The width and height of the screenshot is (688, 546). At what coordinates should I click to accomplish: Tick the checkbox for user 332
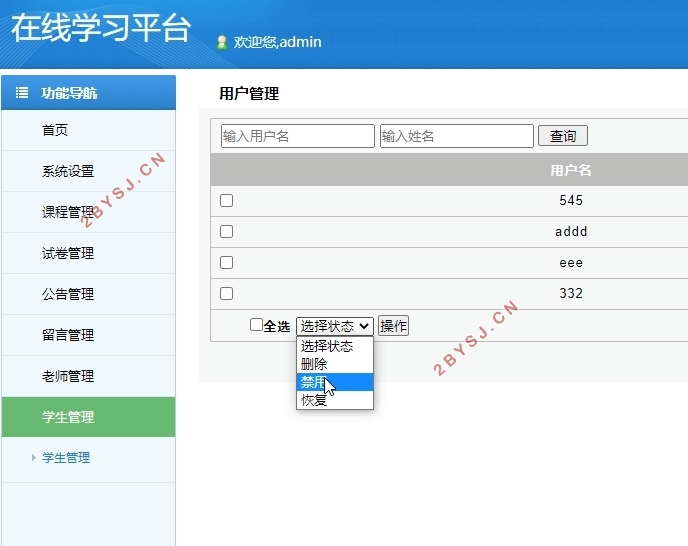point(226,293)
